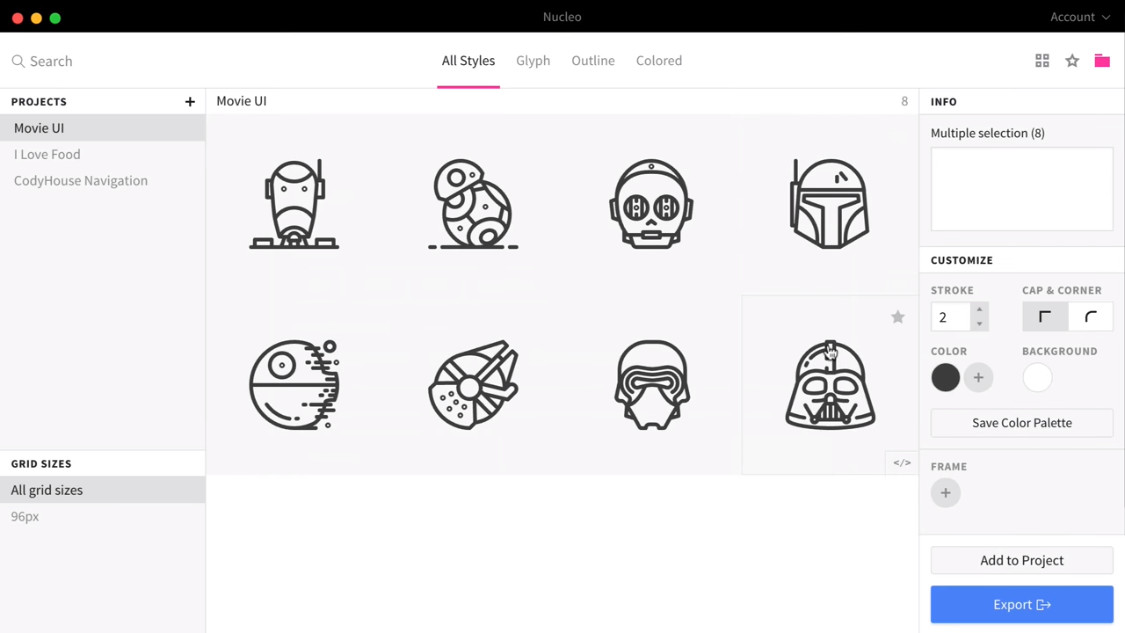This screenshot has height=633, width=1125.
Task: Open the CodyHouse Navigation project
Action: click(103, 181)
